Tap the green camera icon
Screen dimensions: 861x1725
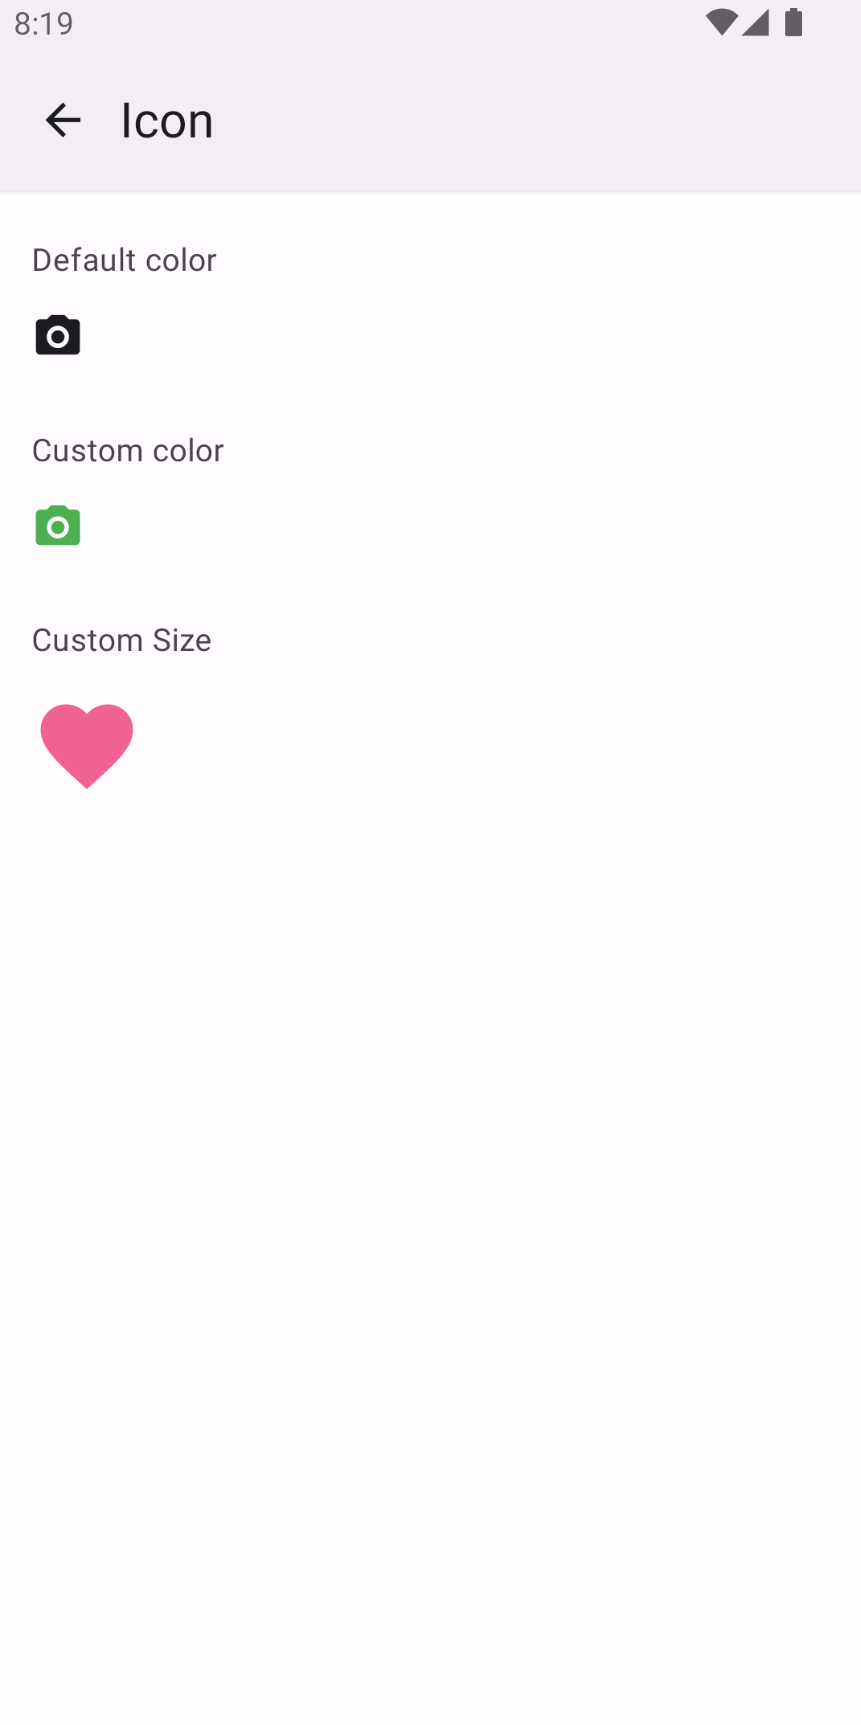(x=58, y=525)
